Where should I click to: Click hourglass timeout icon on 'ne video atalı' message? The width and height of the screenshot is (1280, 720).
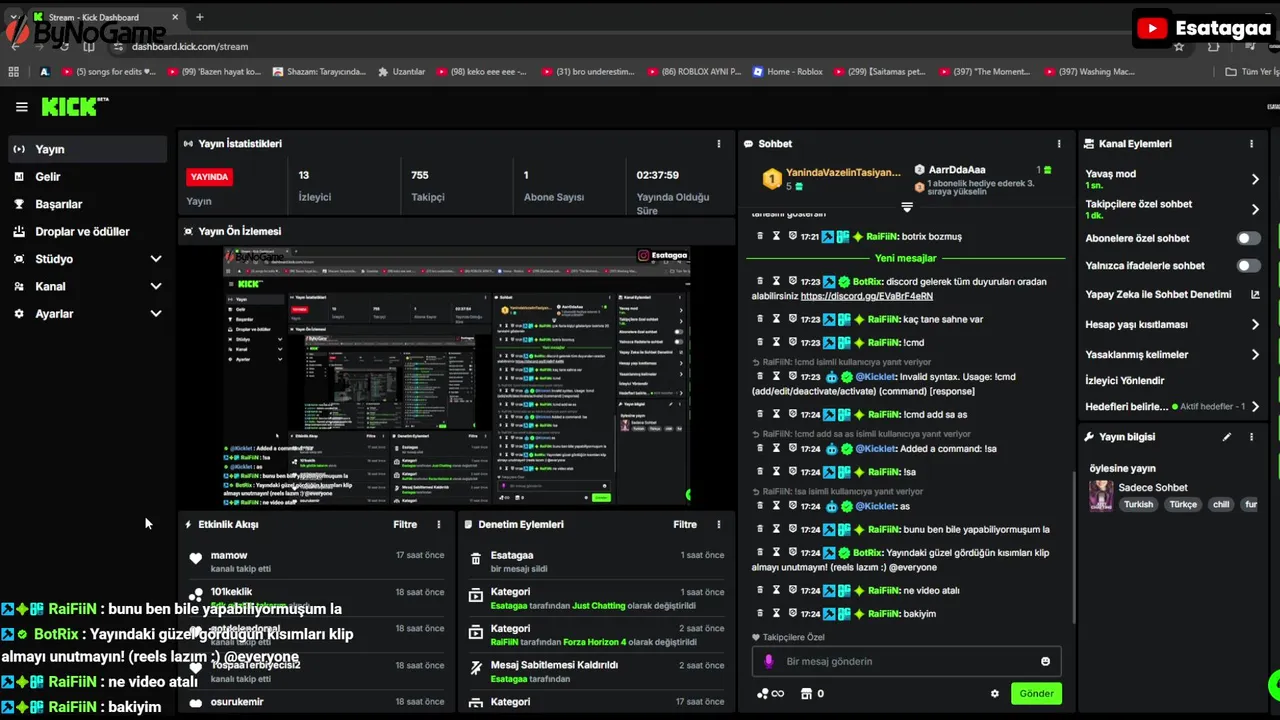coord(776,591)
